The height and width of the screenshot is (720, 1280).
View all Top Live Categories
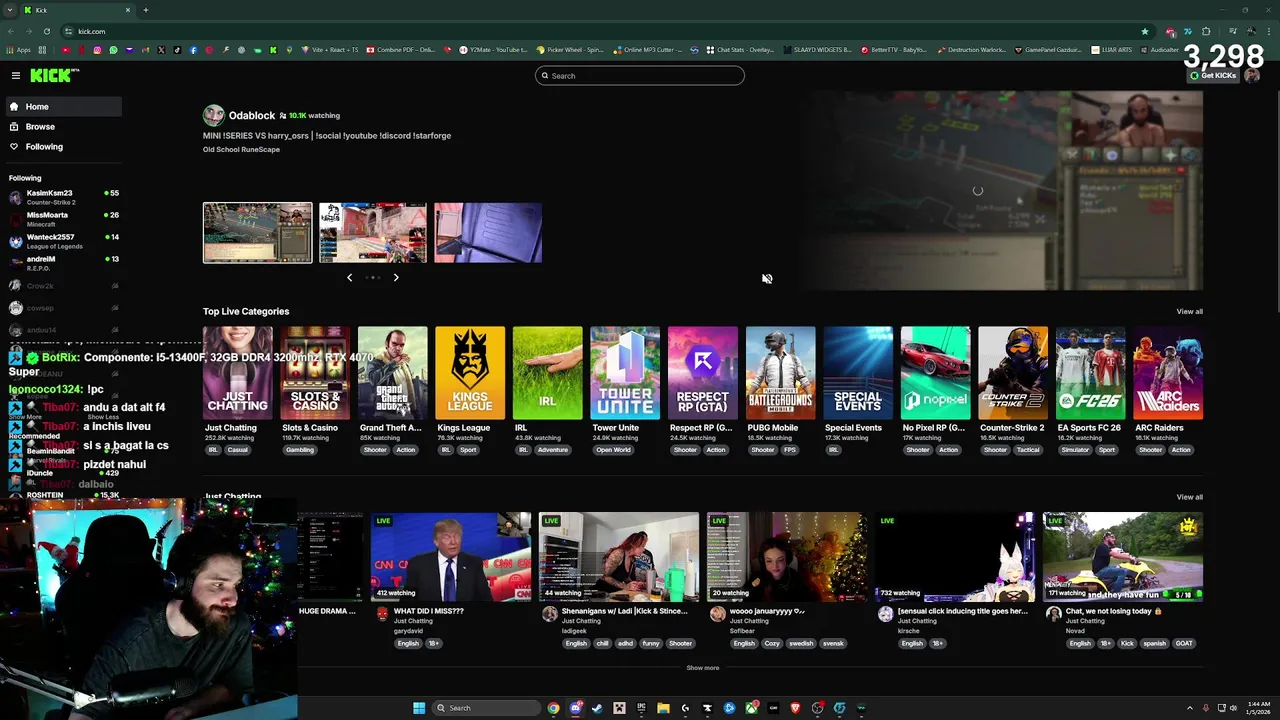tap(1189, 312)
